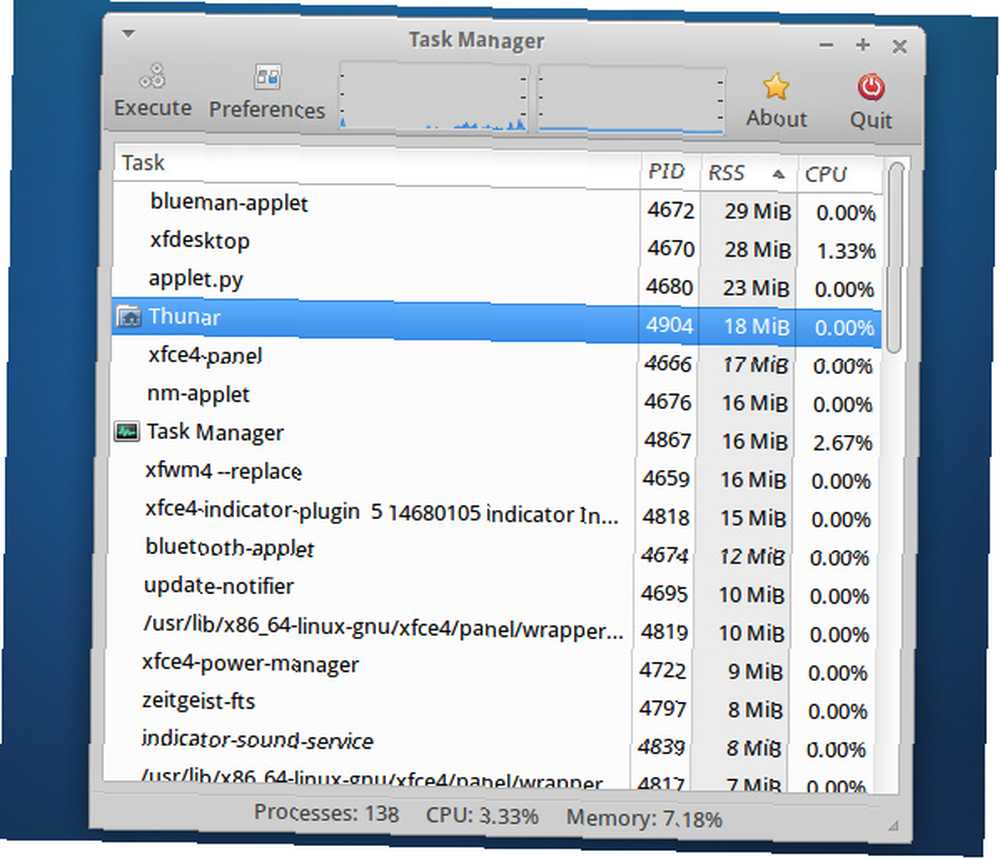Open the window menu arrow in title bar
The height and width of the screenshot is (859, 1000).
129,34
